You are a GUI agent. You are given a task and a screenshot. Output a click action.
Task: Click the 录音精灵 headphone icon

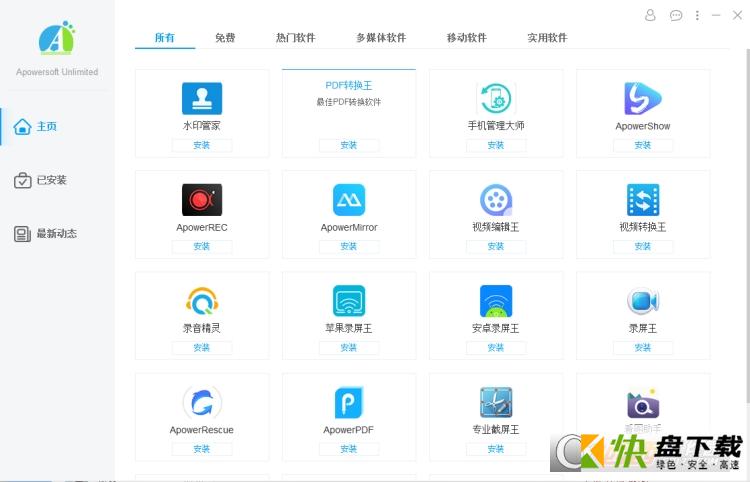202,301
